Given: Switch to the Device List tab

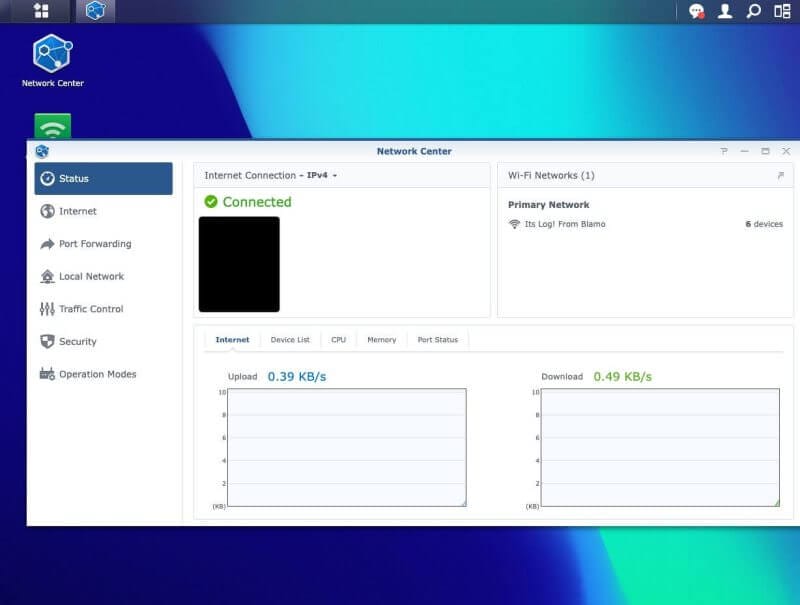Looking at the screenshot, I should 290,339.
